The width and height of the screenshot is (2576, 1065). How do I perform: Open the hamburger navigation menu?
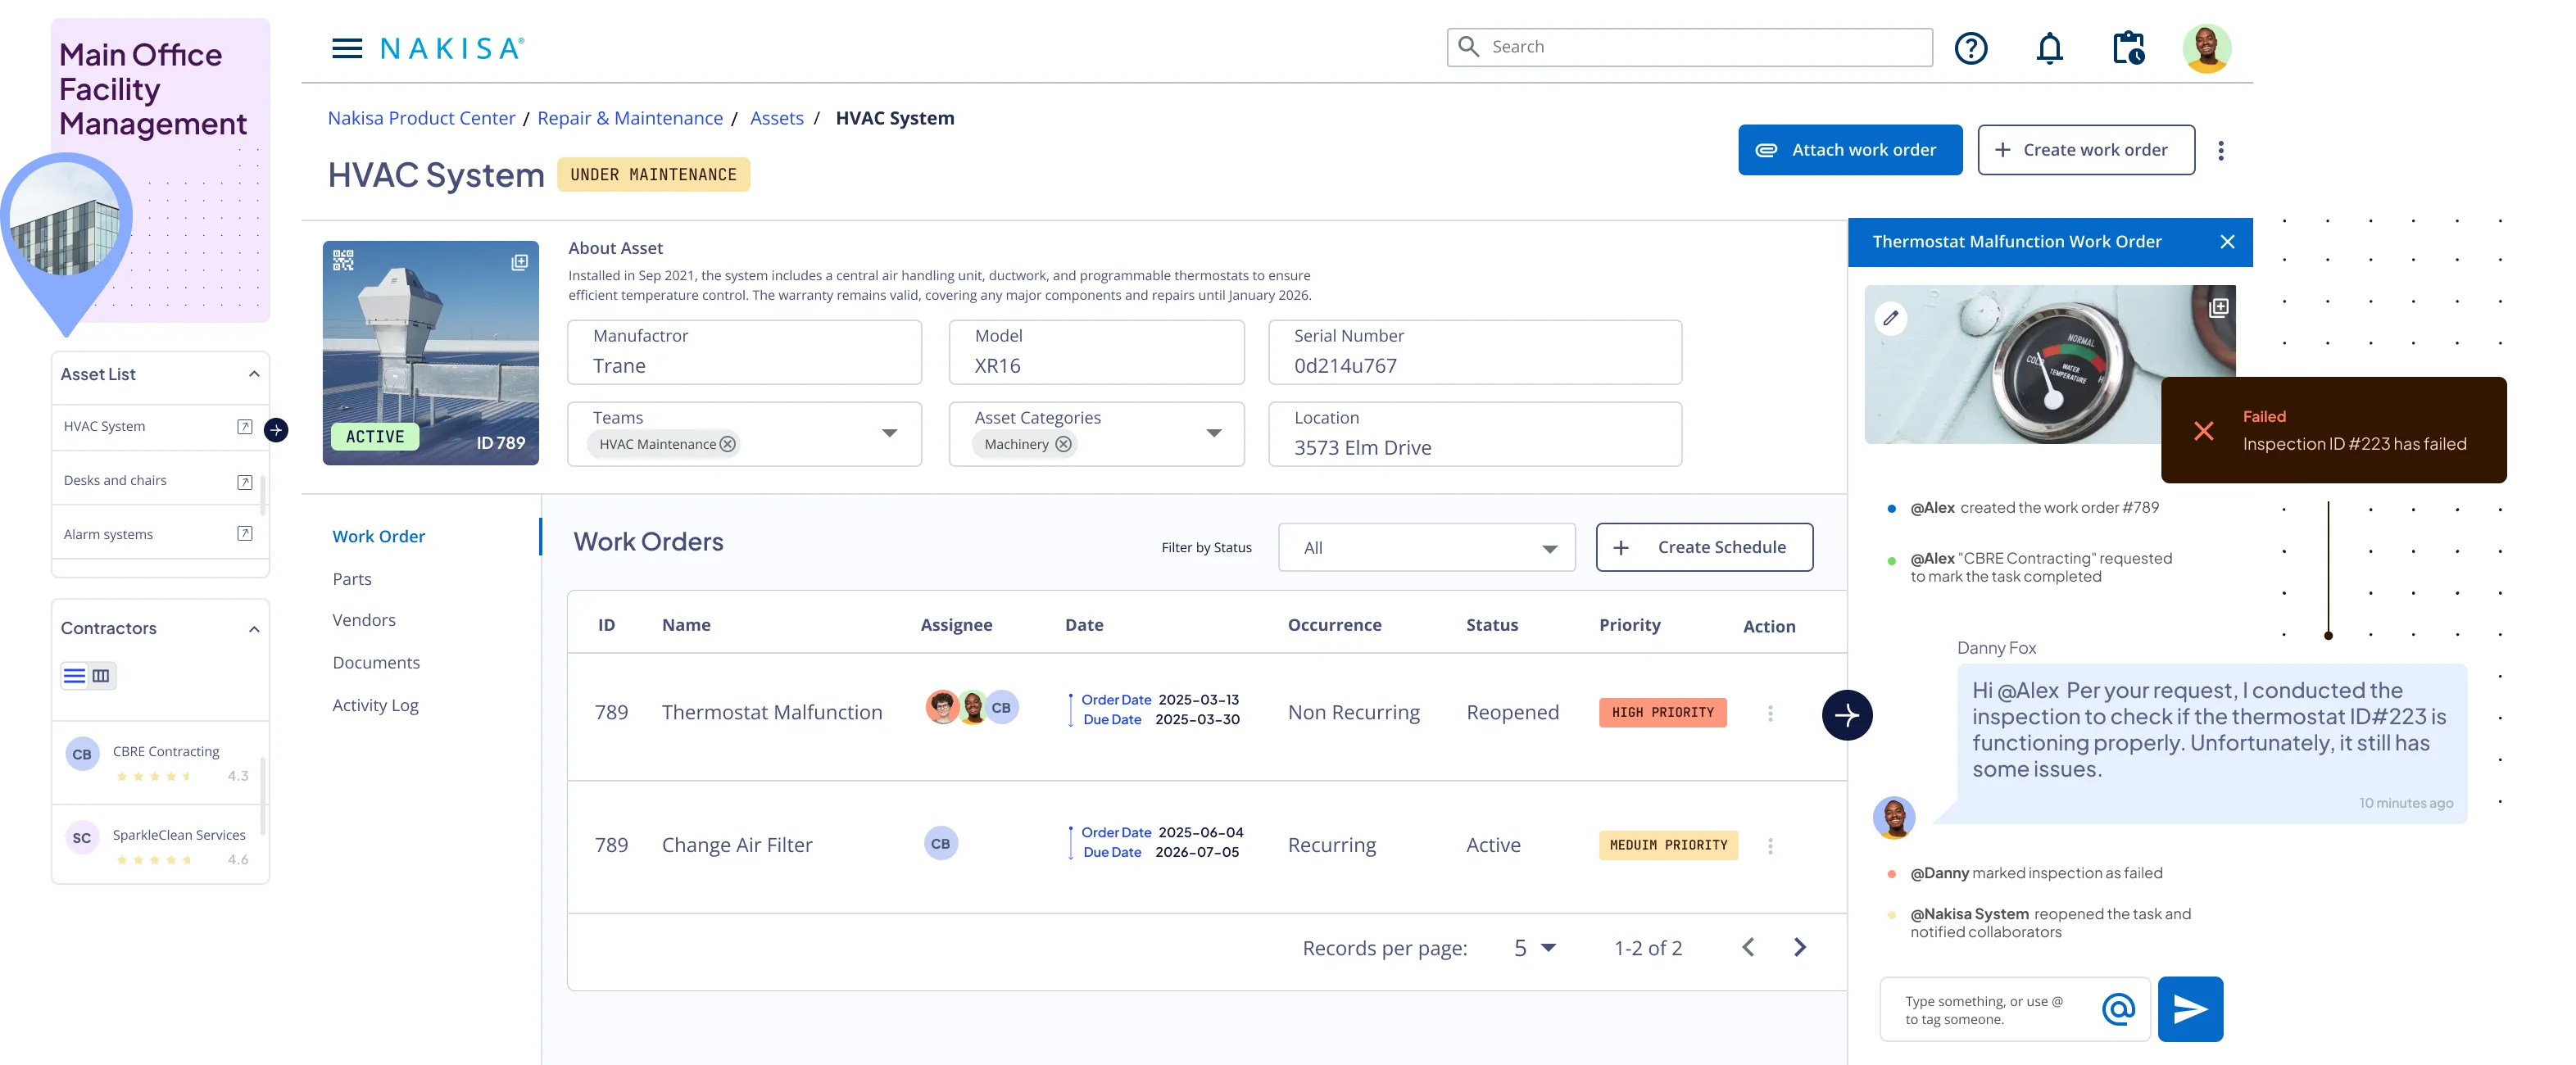pos(346,48)
